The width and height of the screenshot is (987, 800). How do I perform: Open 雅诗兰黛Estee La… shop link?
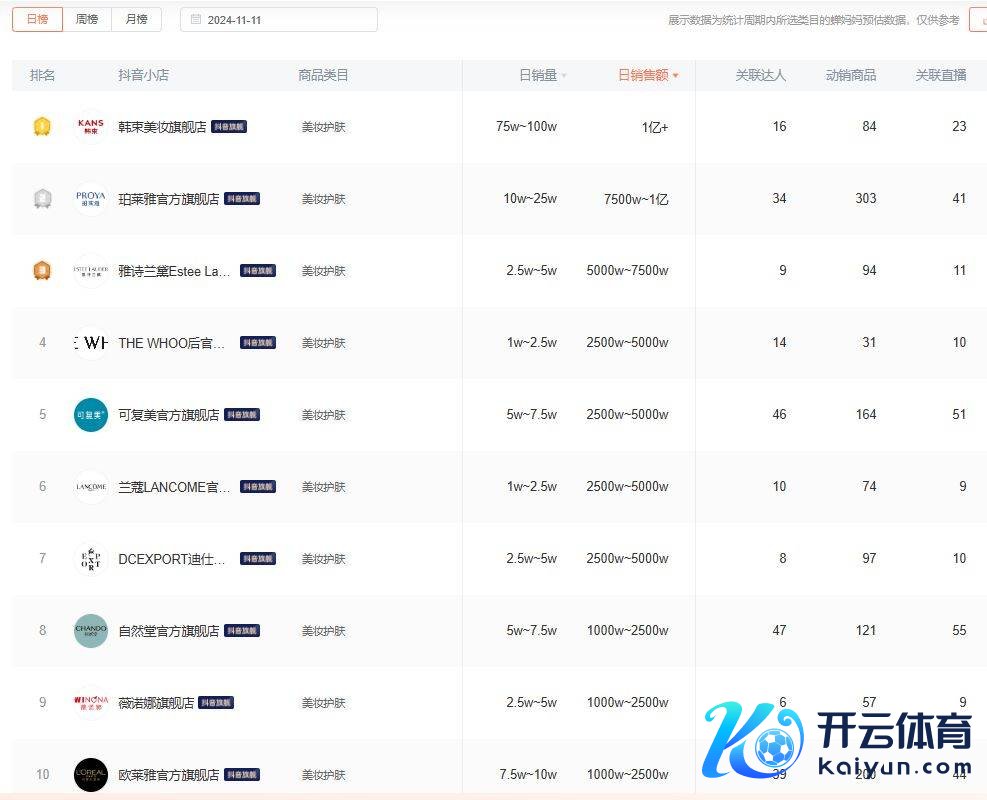174,271
